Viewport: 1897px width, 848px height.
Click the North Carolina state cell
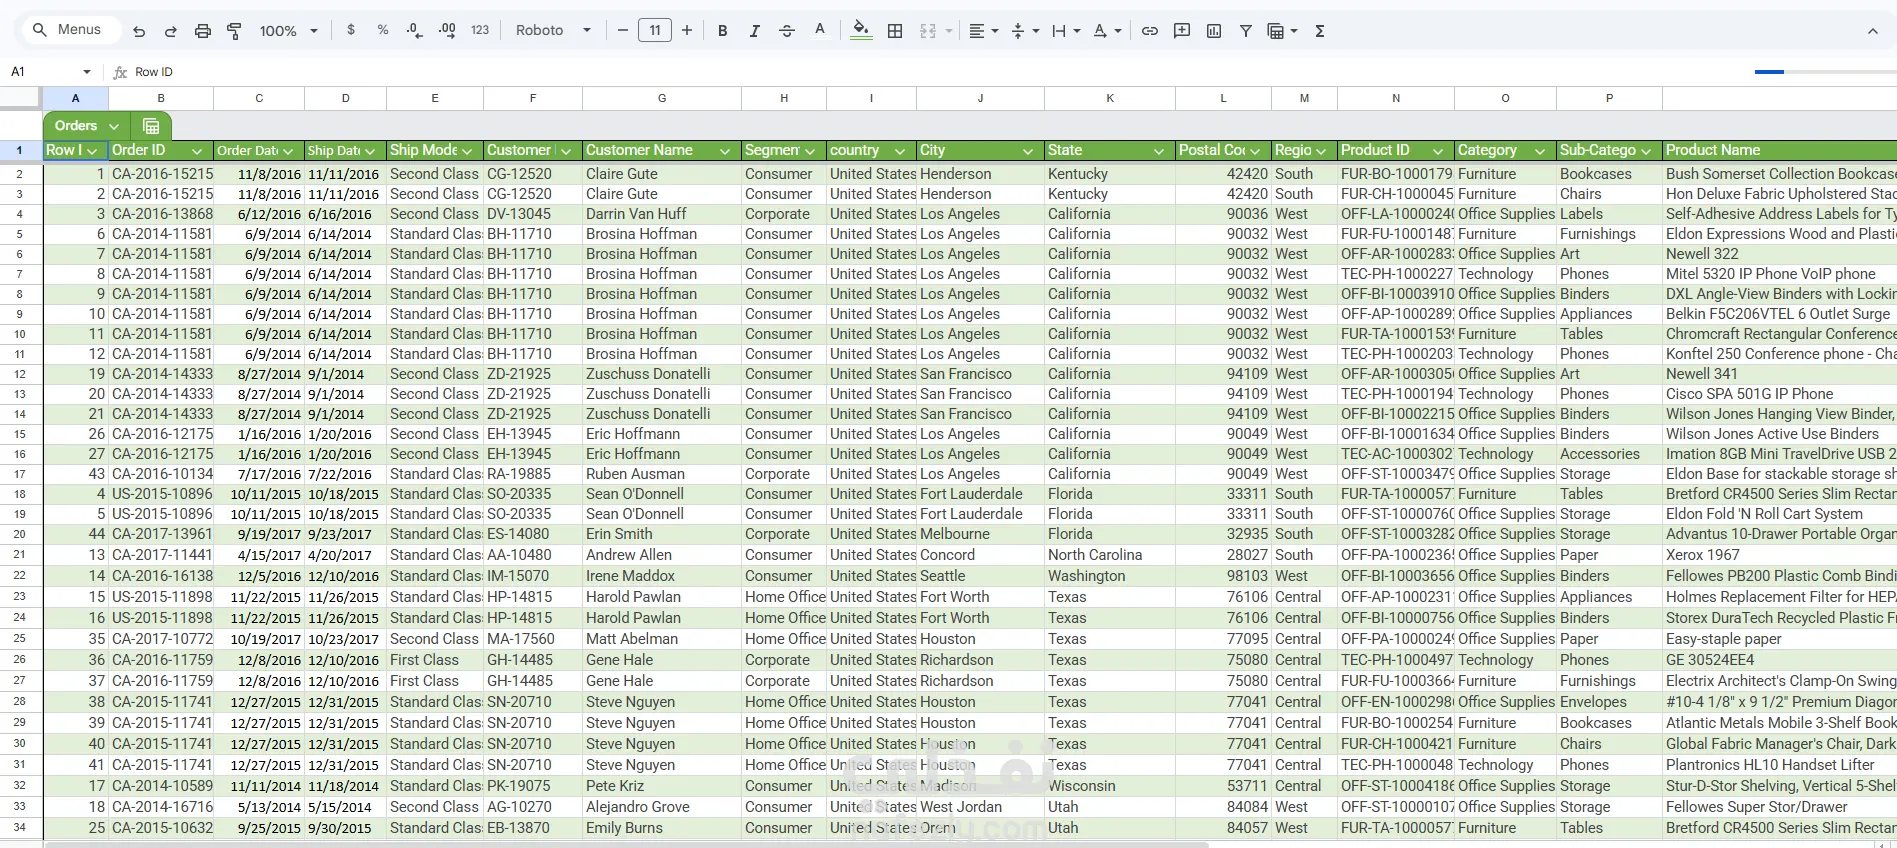(1110, 555)
